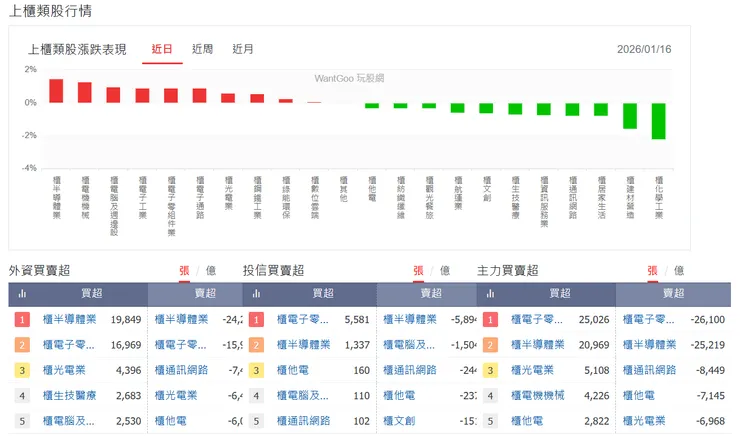Open 櫃光電業 with 5,108 in 主力 買超
Viewport: 740px width, 437px height.
(532, 370)
